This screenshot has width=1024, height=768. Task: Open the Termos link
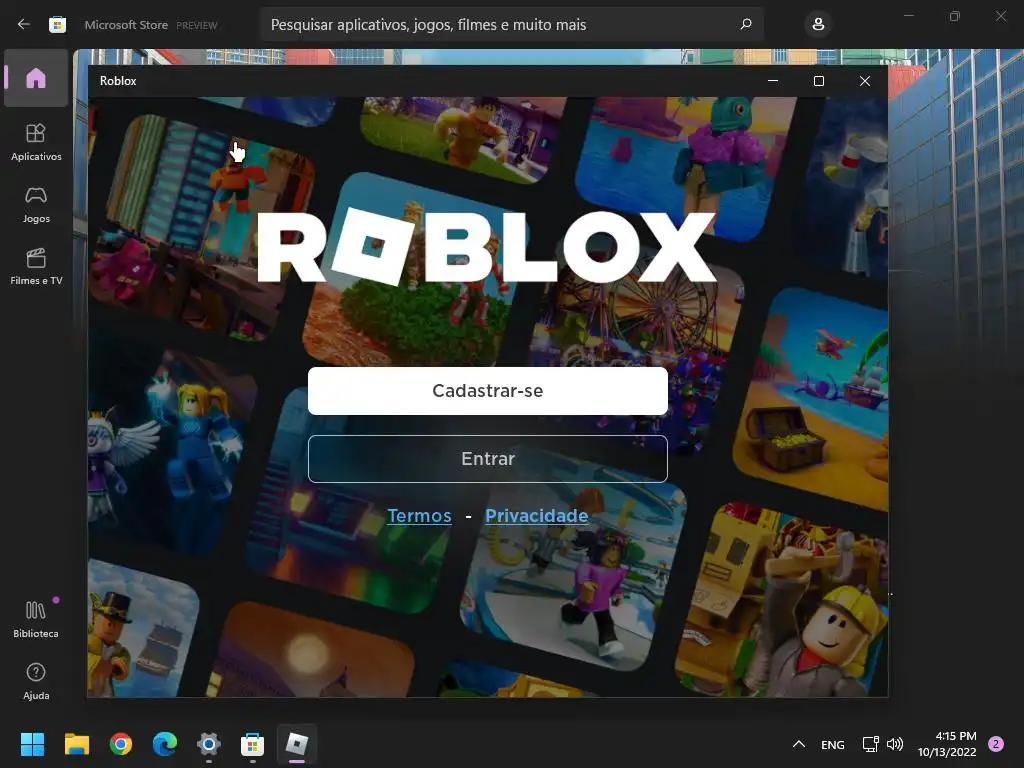(x=419, y=515)
